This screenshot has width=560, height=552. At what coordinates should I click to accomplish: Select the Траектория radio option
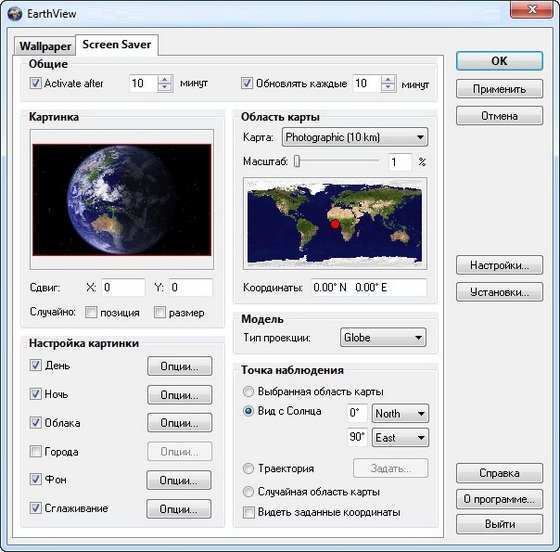point(248,468)
